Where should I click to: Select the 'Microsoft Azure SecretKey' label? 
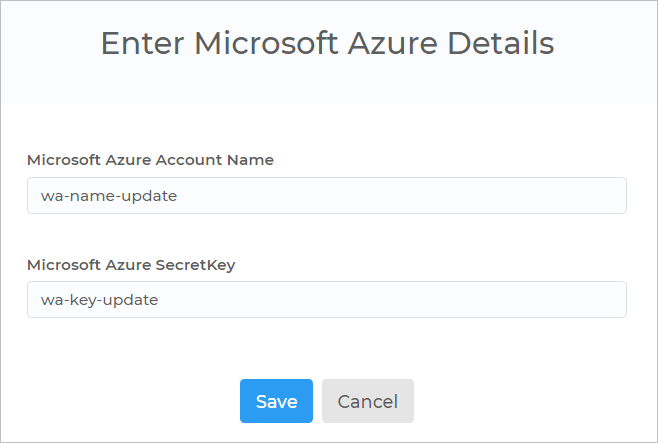(x=131, y=265)
